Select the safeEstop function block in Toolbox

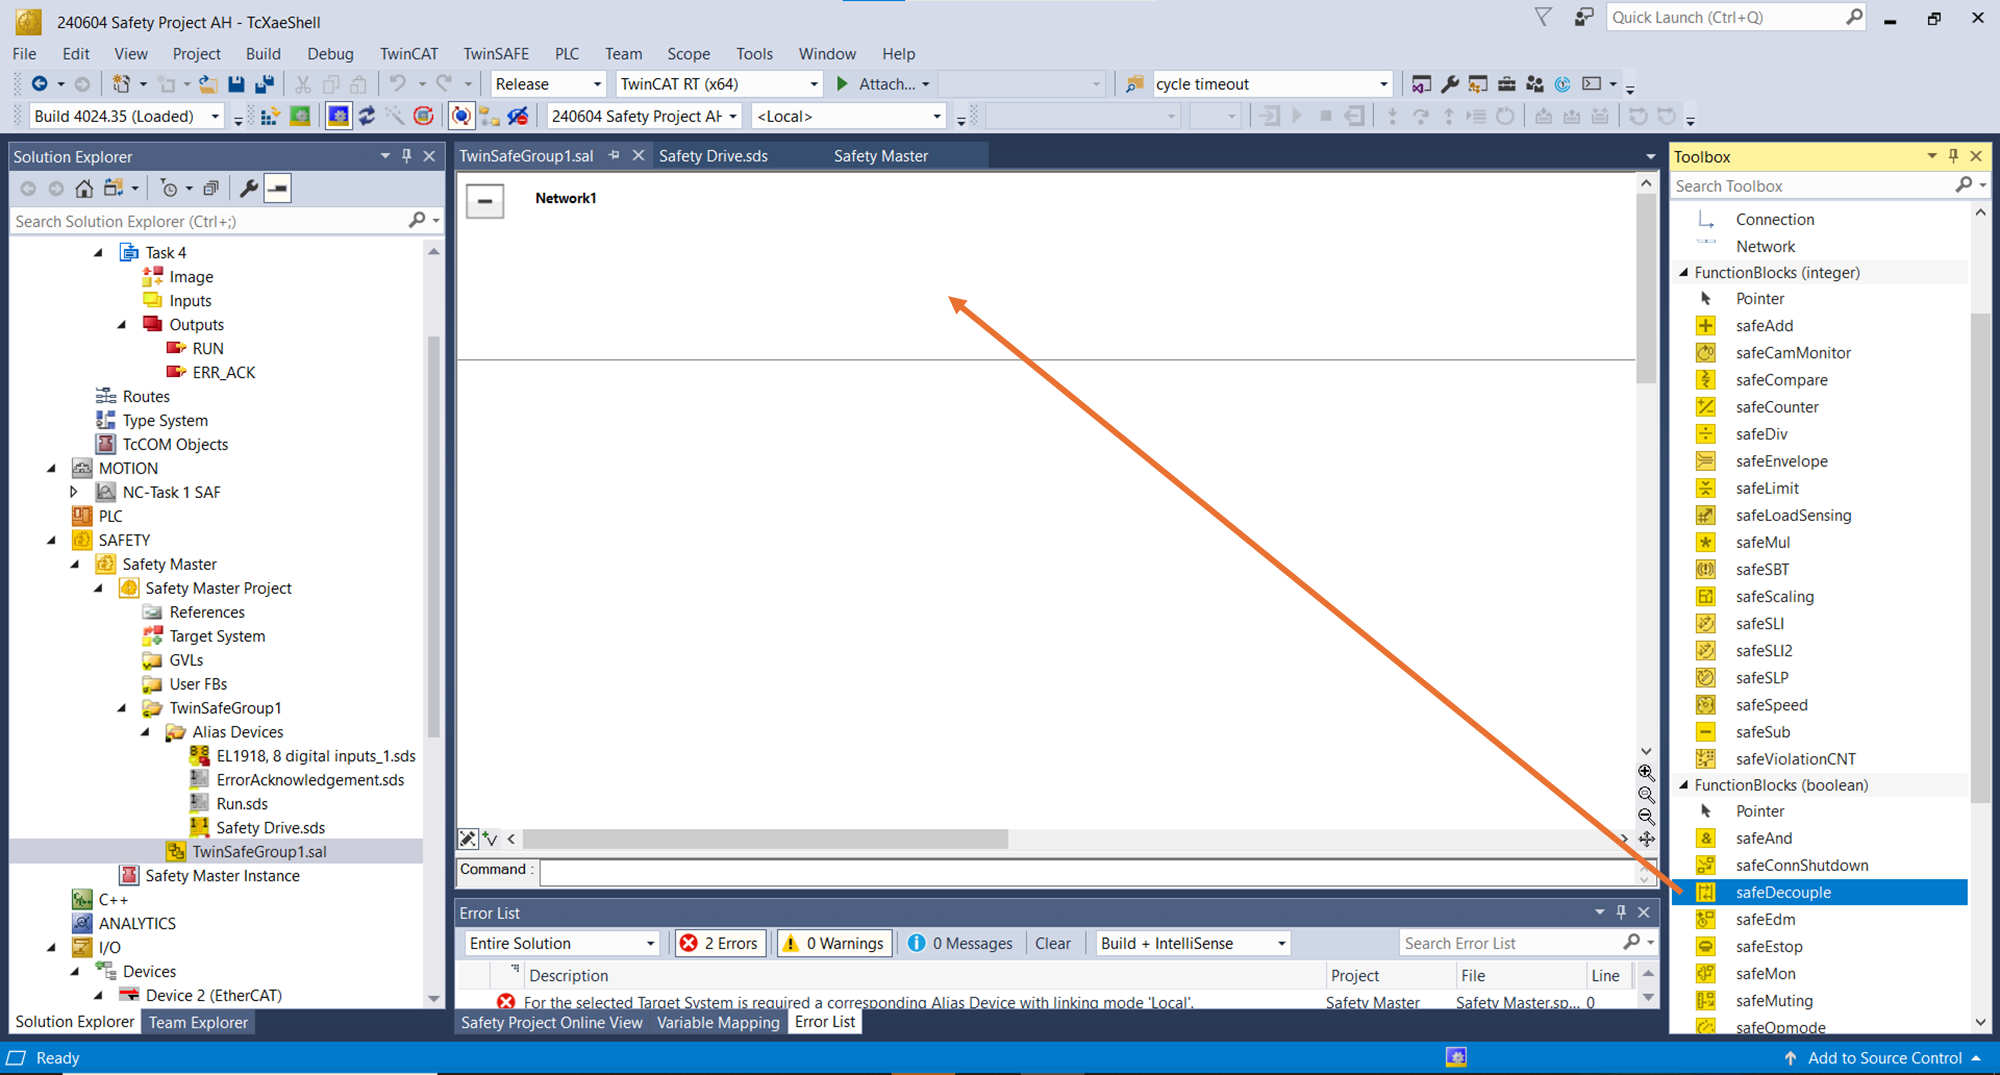click(1768, 946)
